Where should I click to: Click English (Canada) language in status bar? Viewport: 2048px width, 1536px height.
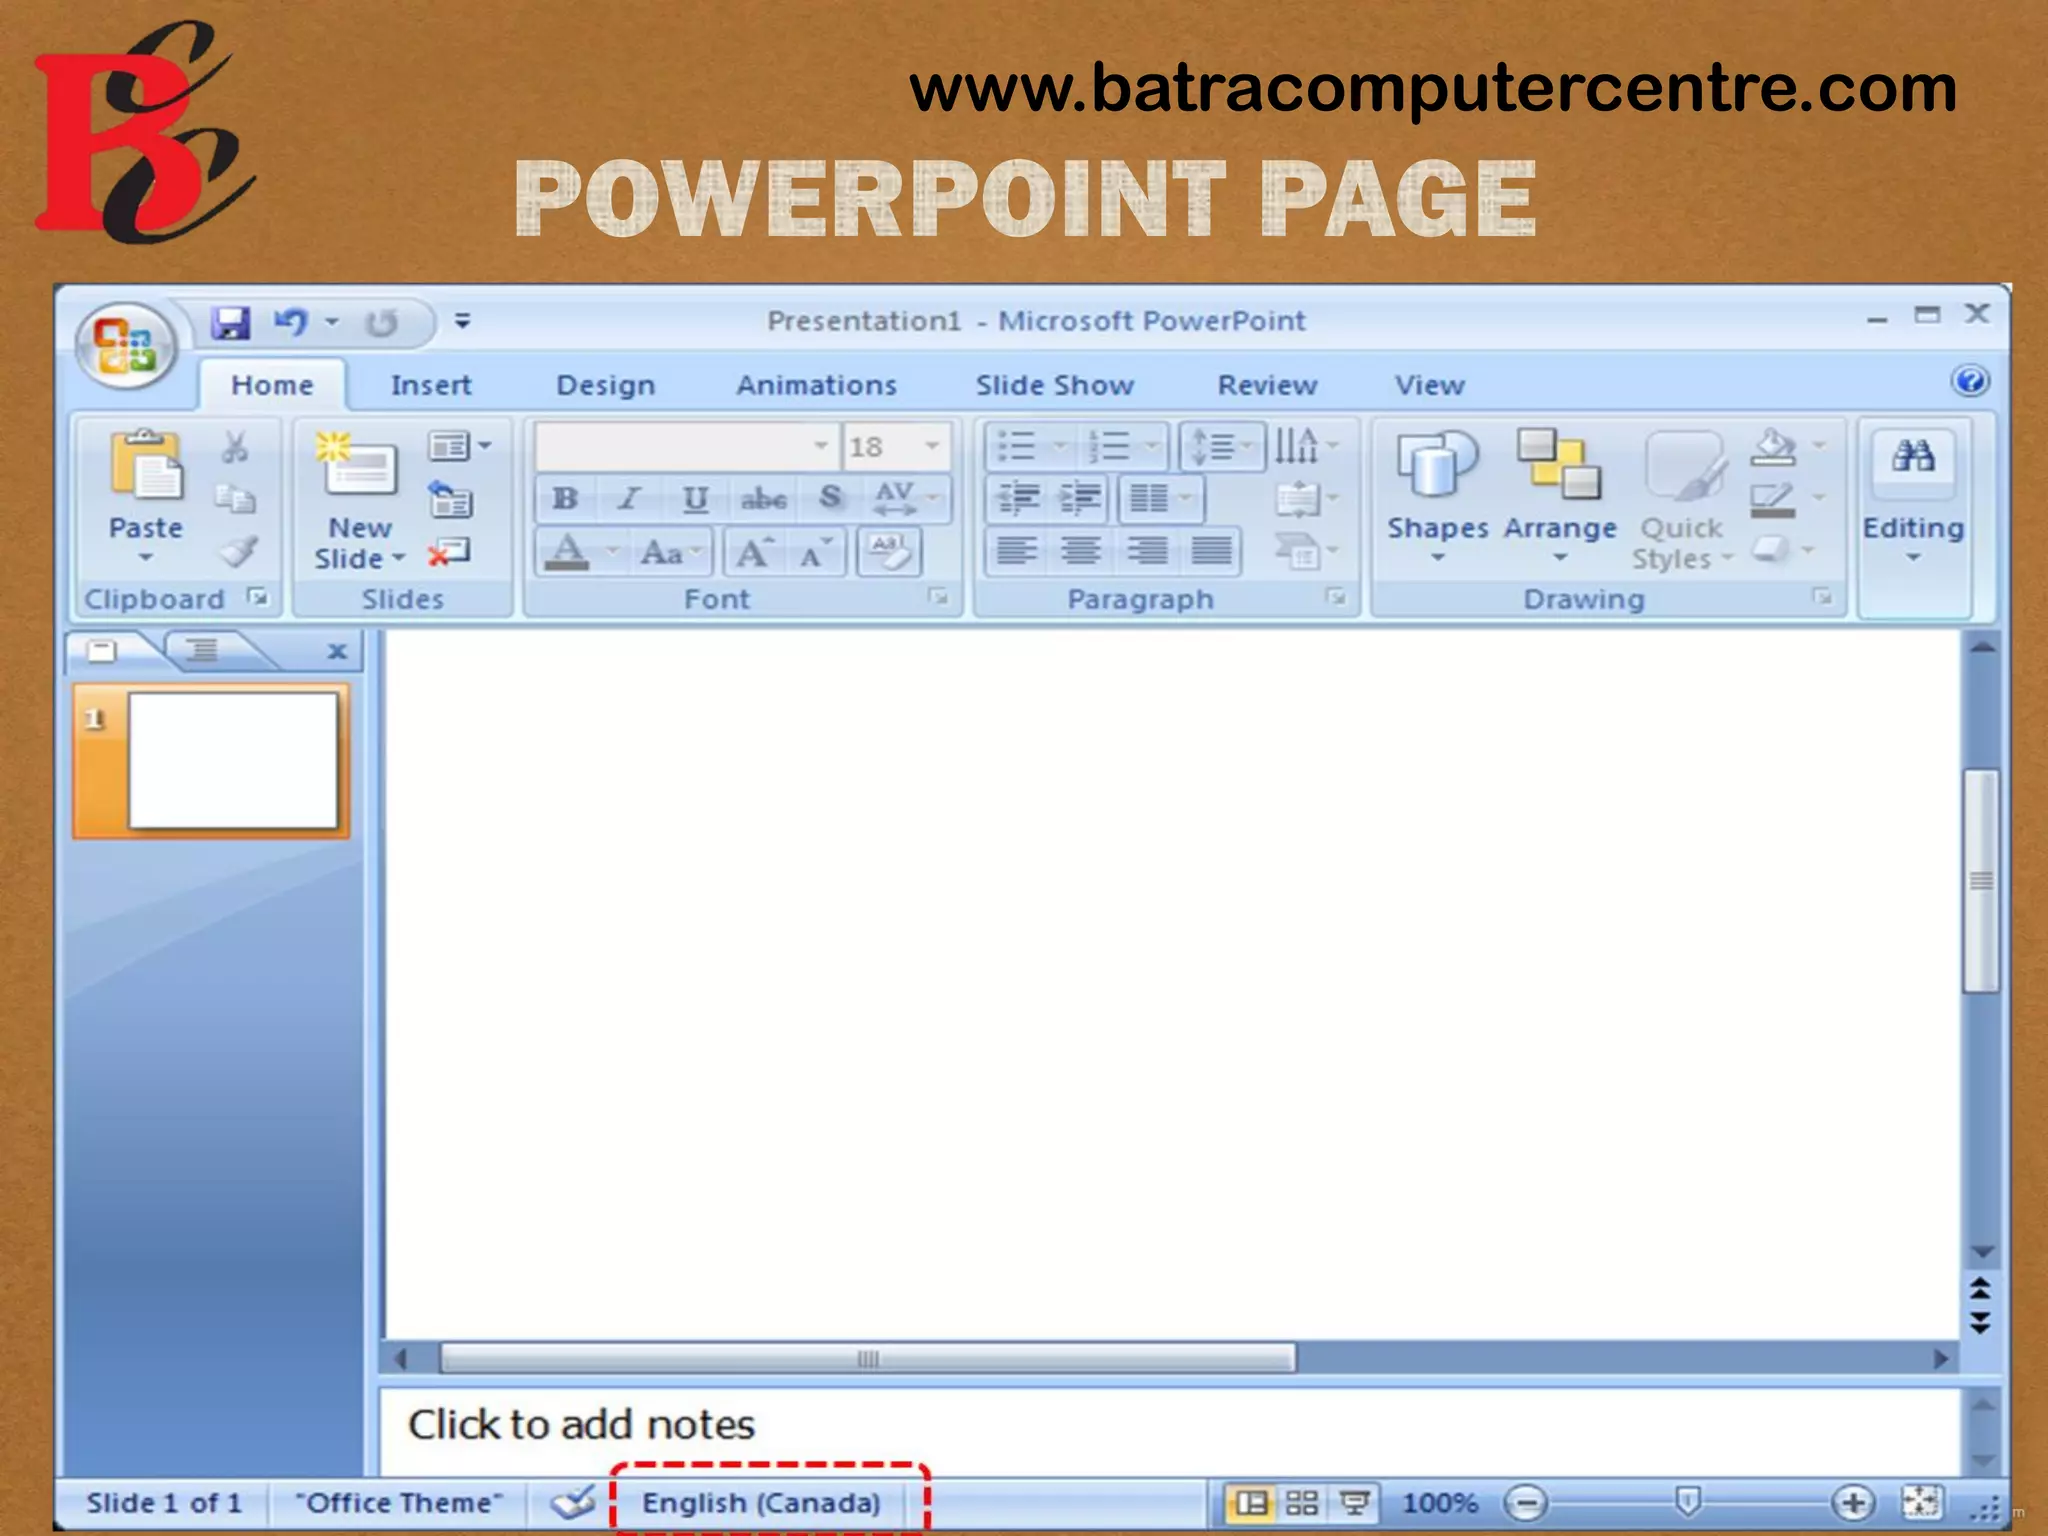click(761, 1502)
